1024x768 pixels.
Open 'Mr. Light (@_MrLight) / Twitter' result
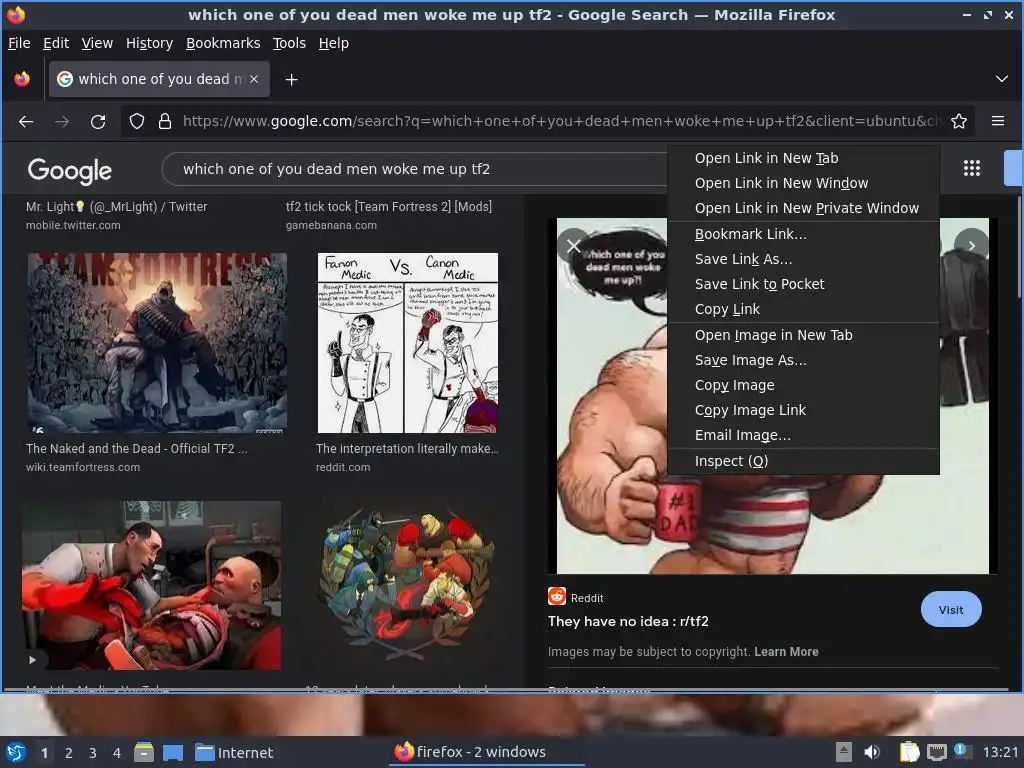(x=116, y=206)
